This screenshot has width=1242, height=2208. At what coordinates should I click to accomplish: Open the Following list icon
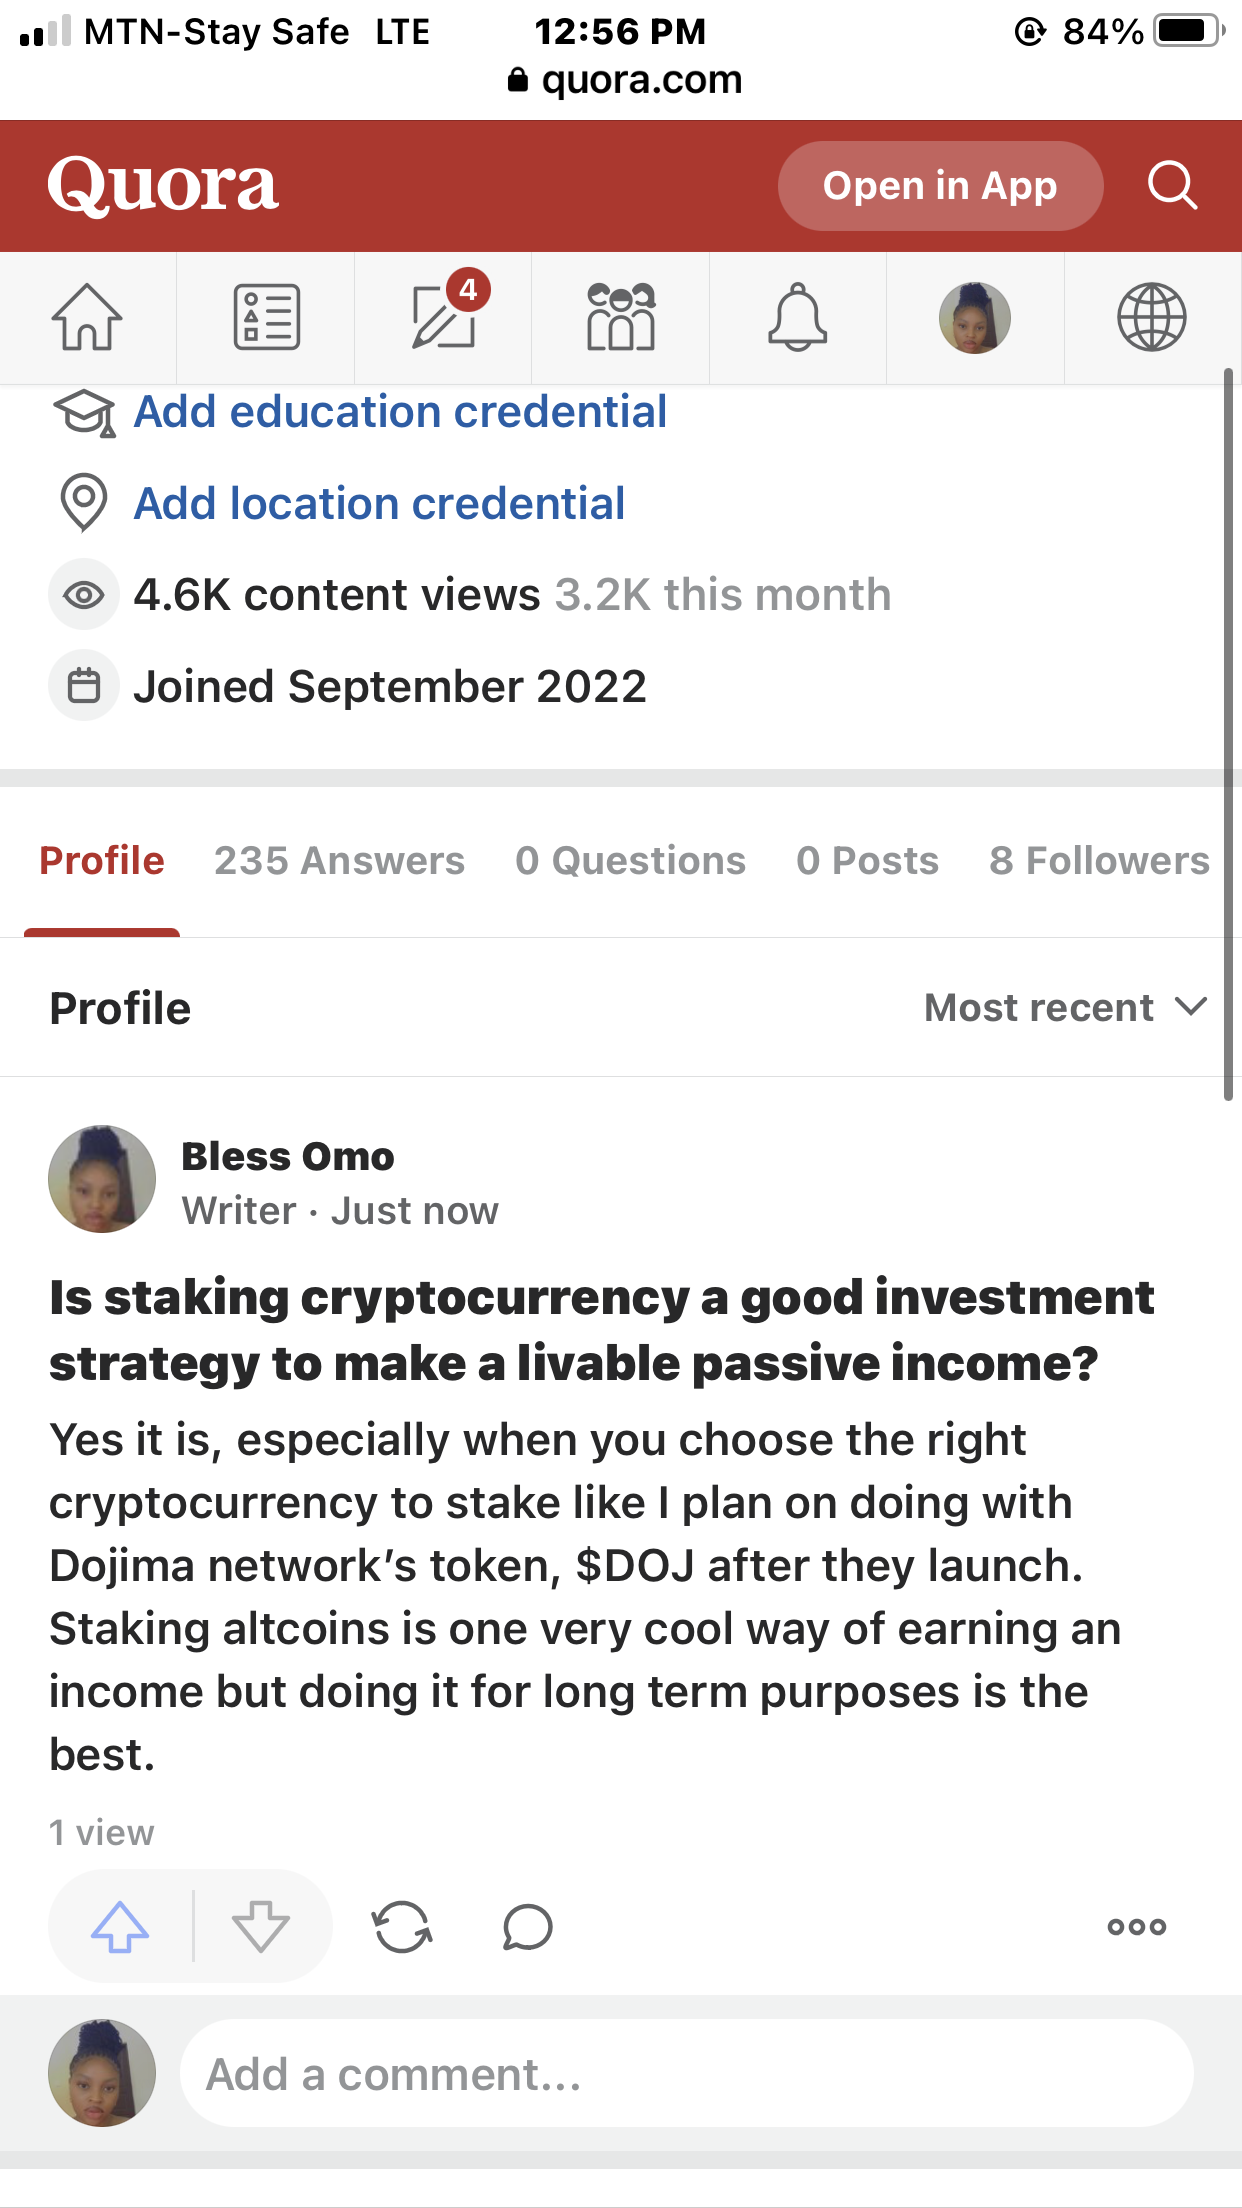[266, 318]
